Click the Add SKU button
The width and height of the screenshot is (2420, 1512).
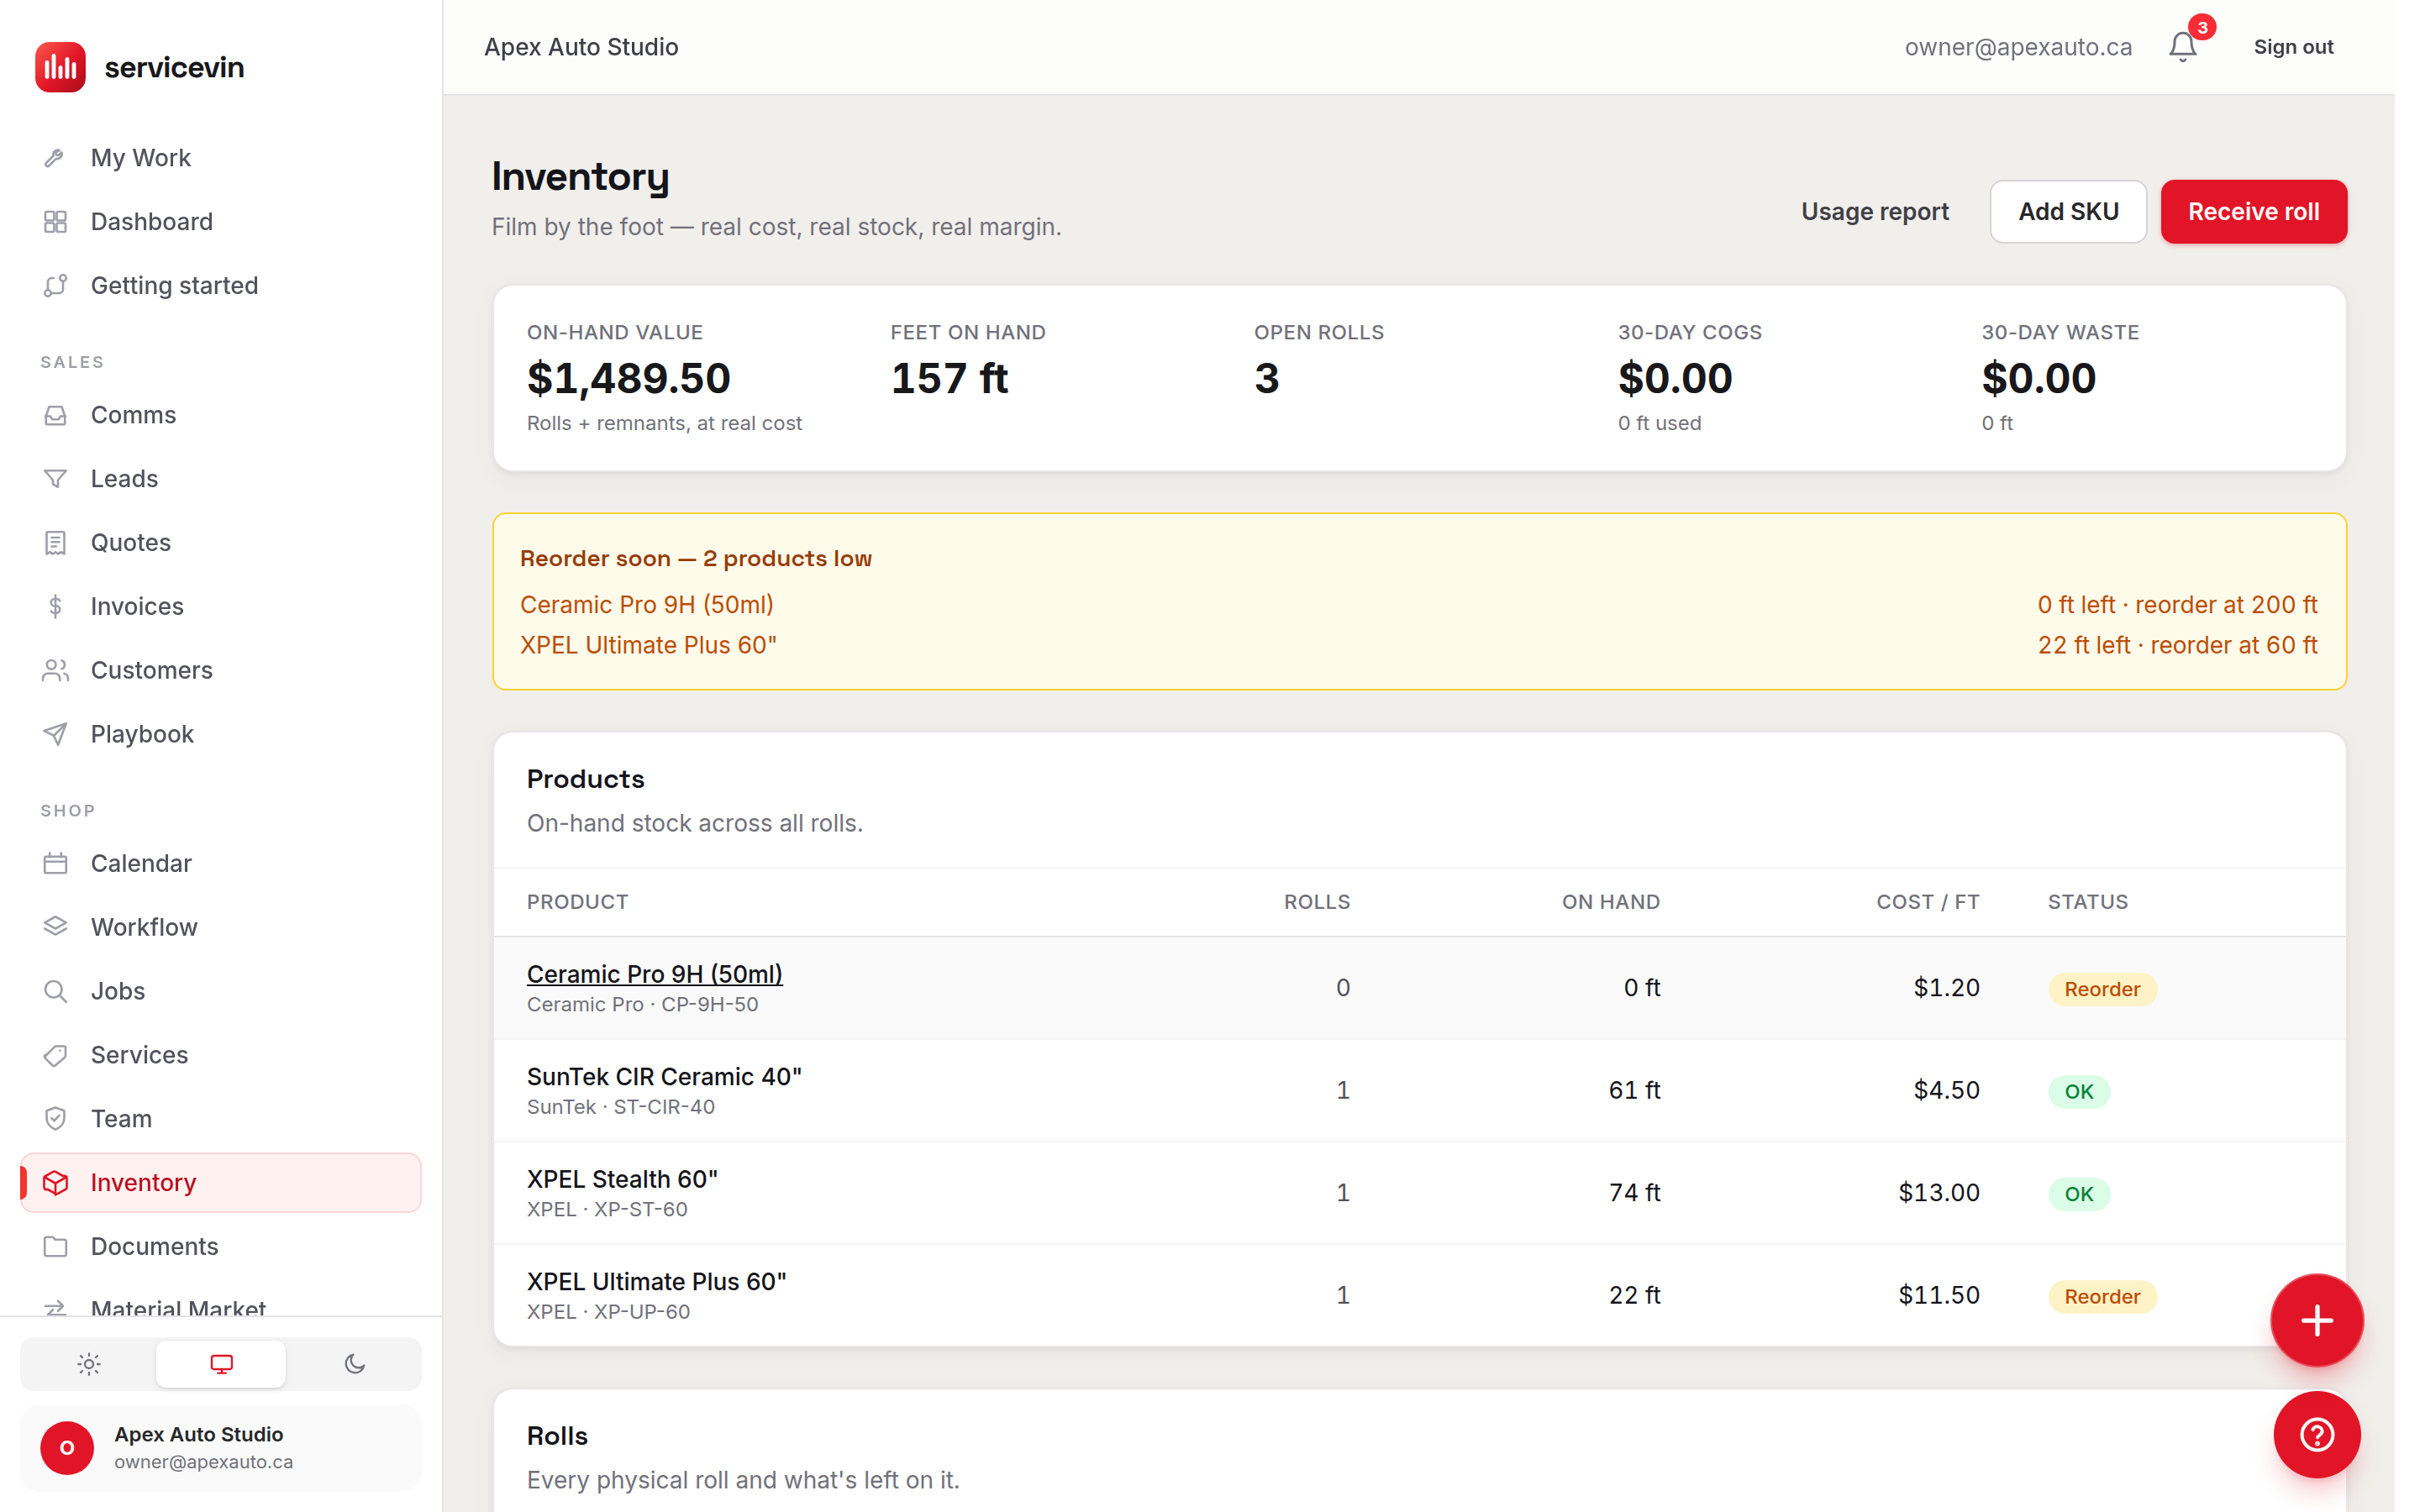pyautogui.click(x=2068, y=212)
